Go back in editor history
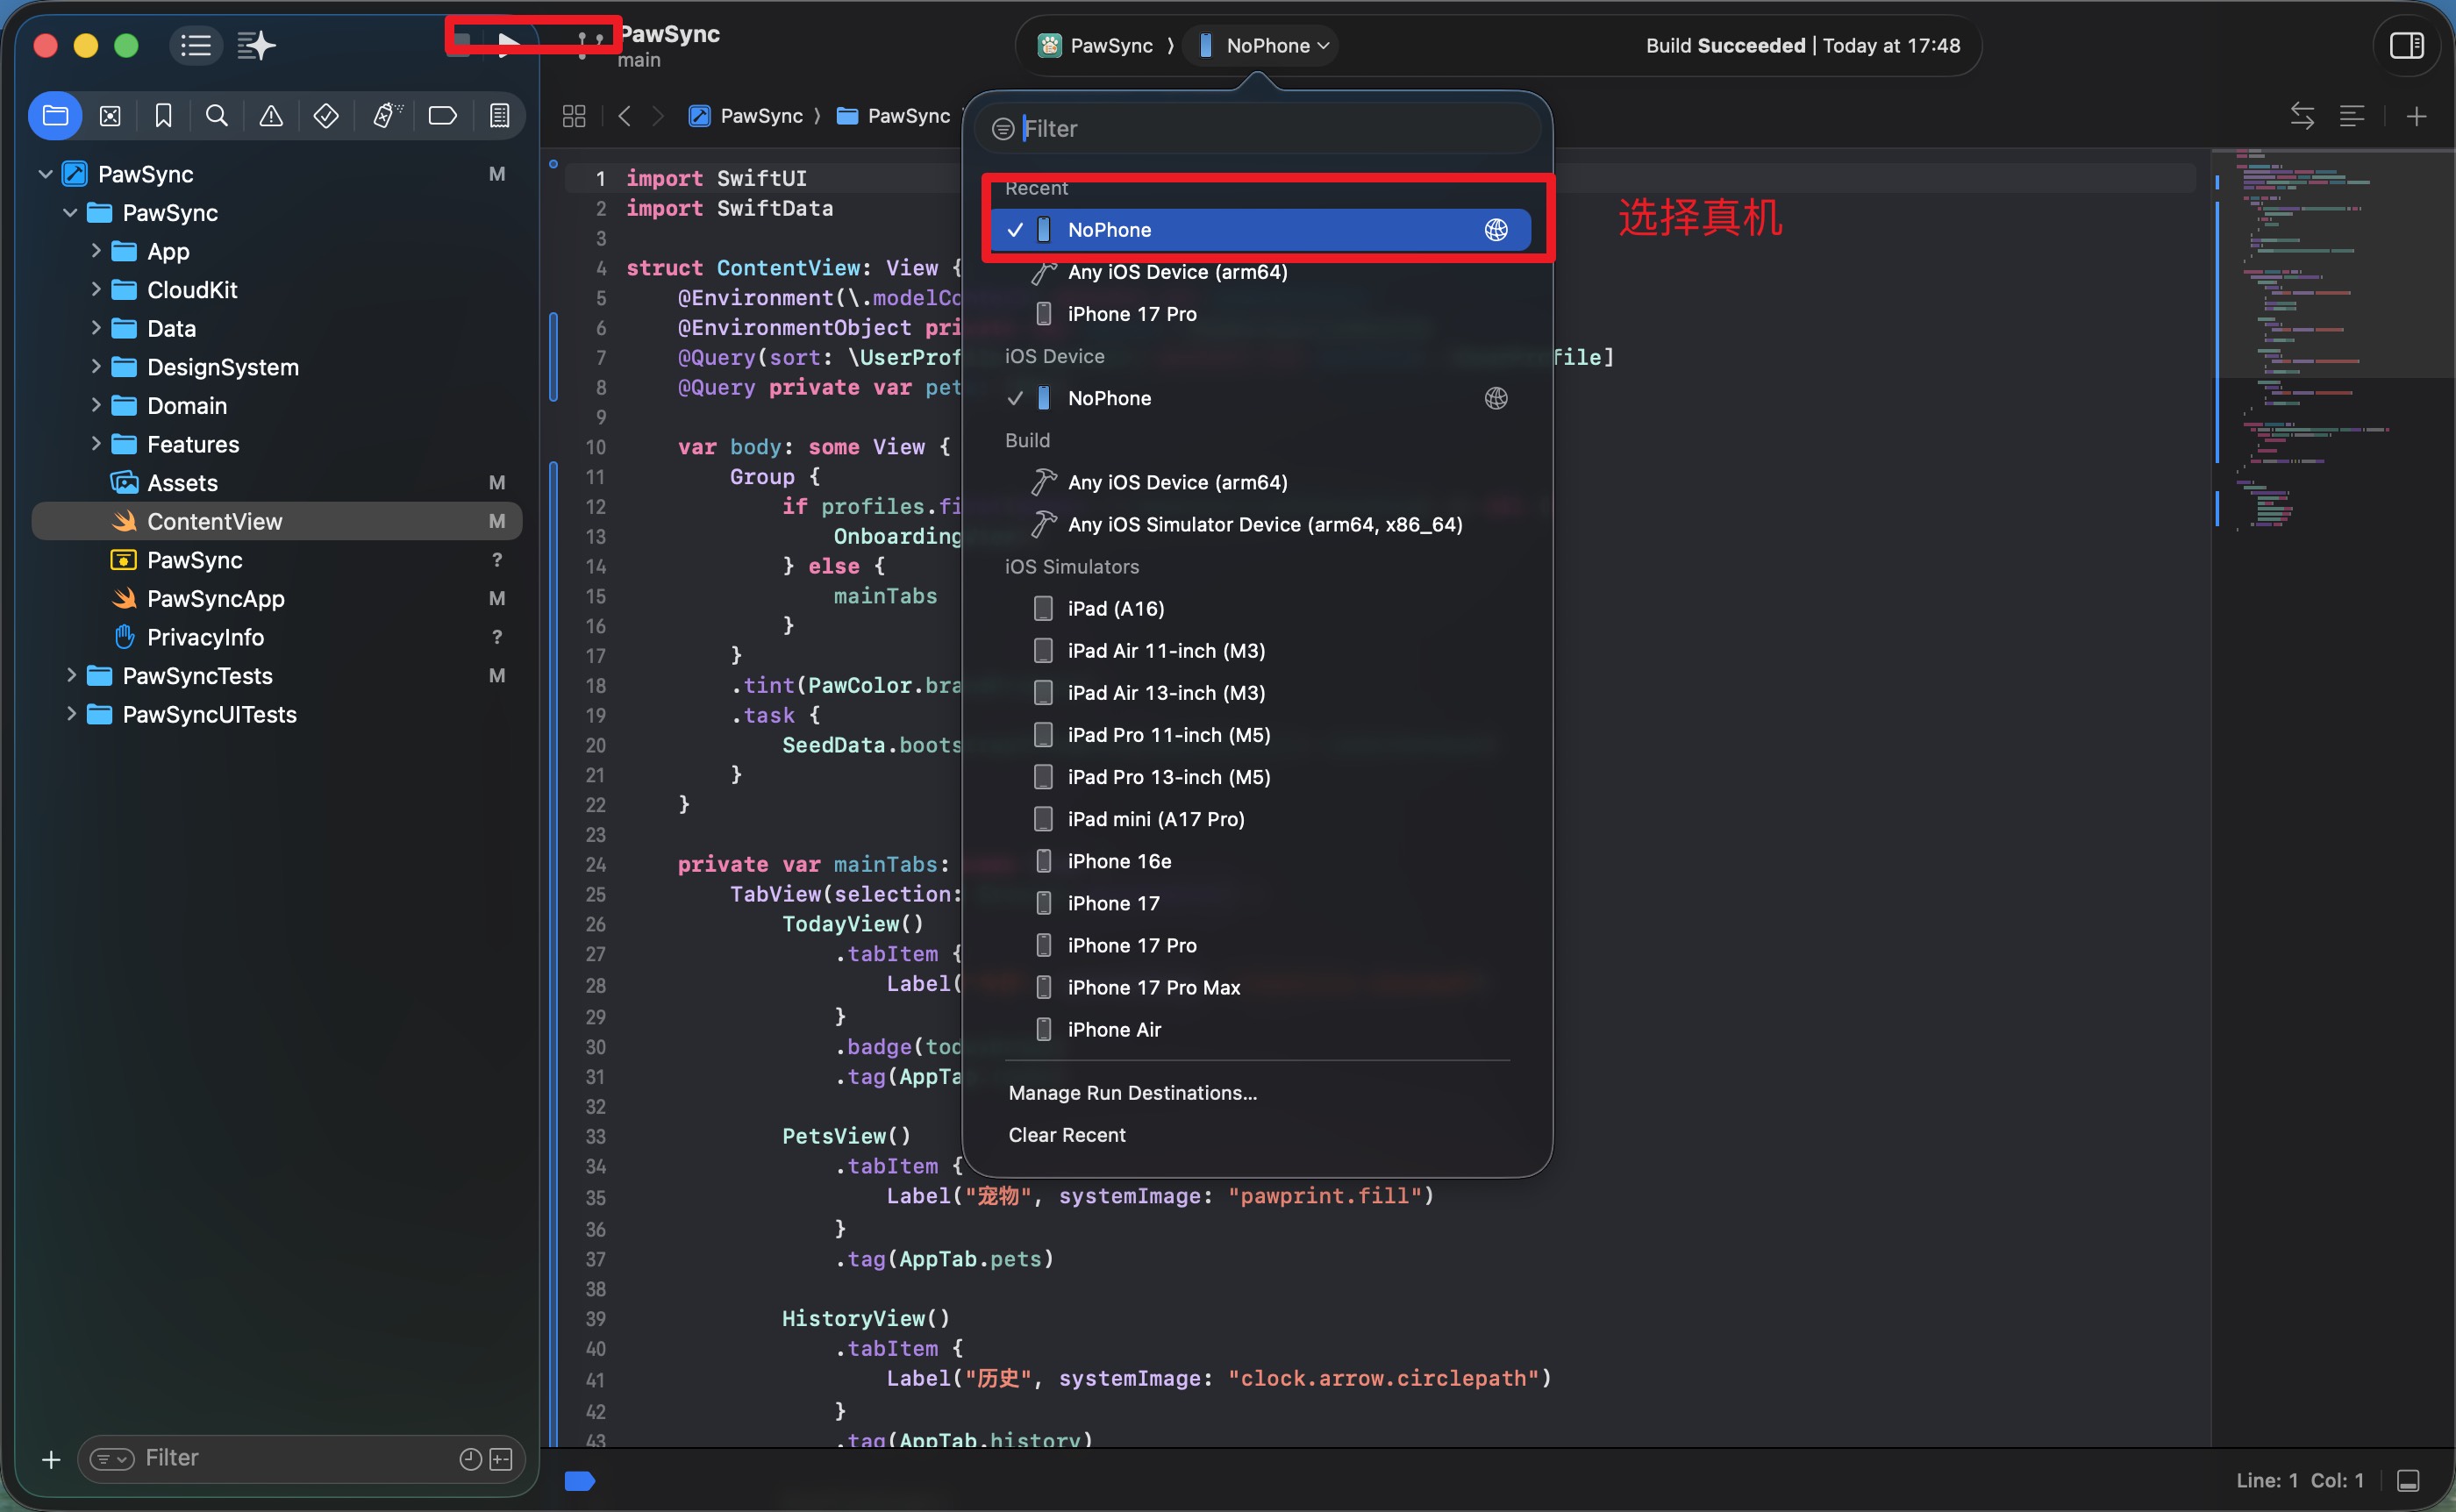2456x1512 pixels. [625, 116]
